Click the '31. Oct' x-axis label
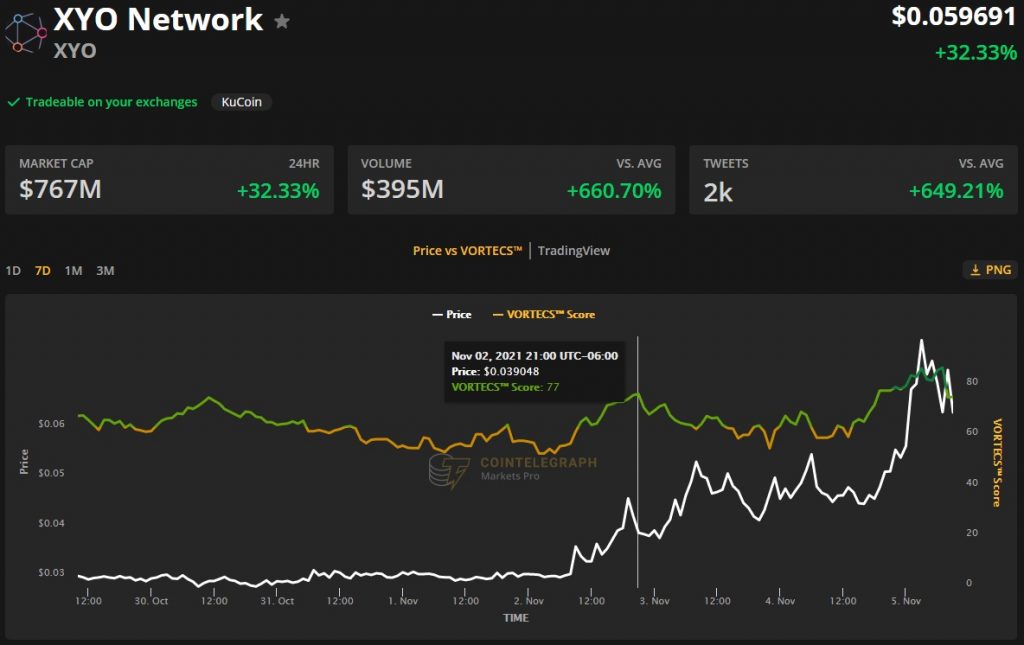Image resolution: width=1024 pixels, height=645 pixels. coord(277,601)
